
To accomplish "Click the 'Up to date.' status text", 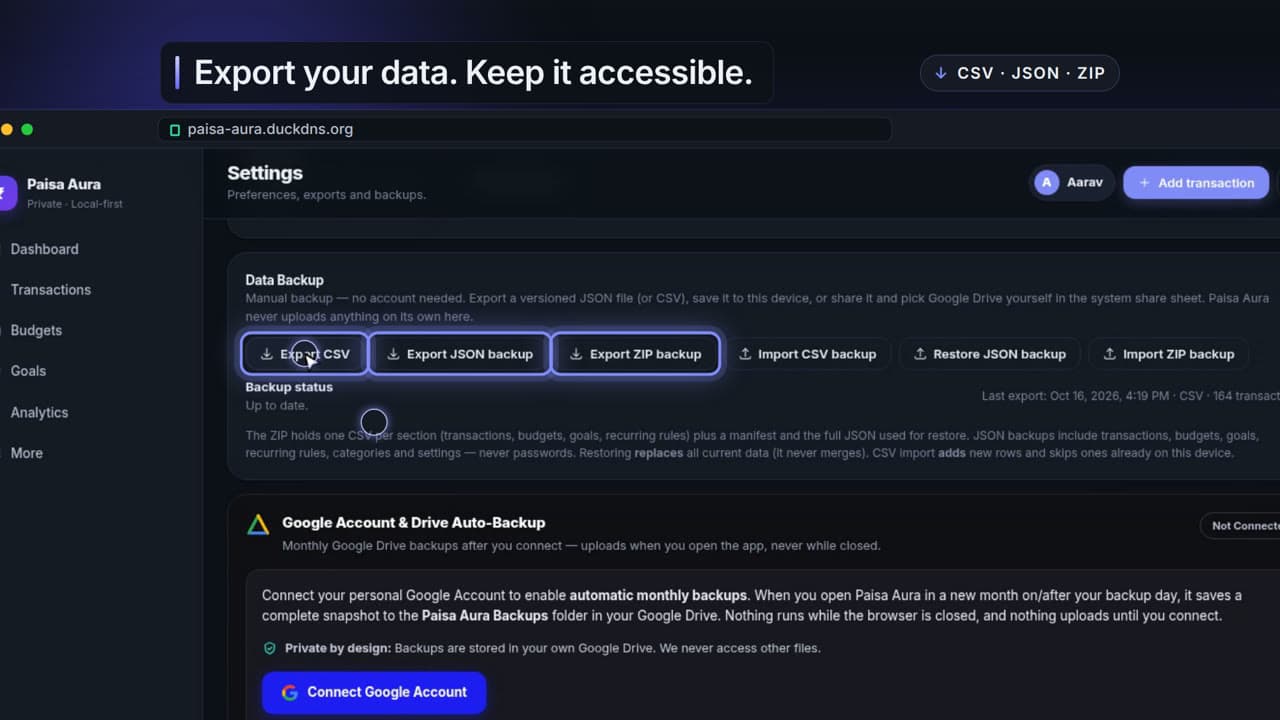I will (276, 406).
